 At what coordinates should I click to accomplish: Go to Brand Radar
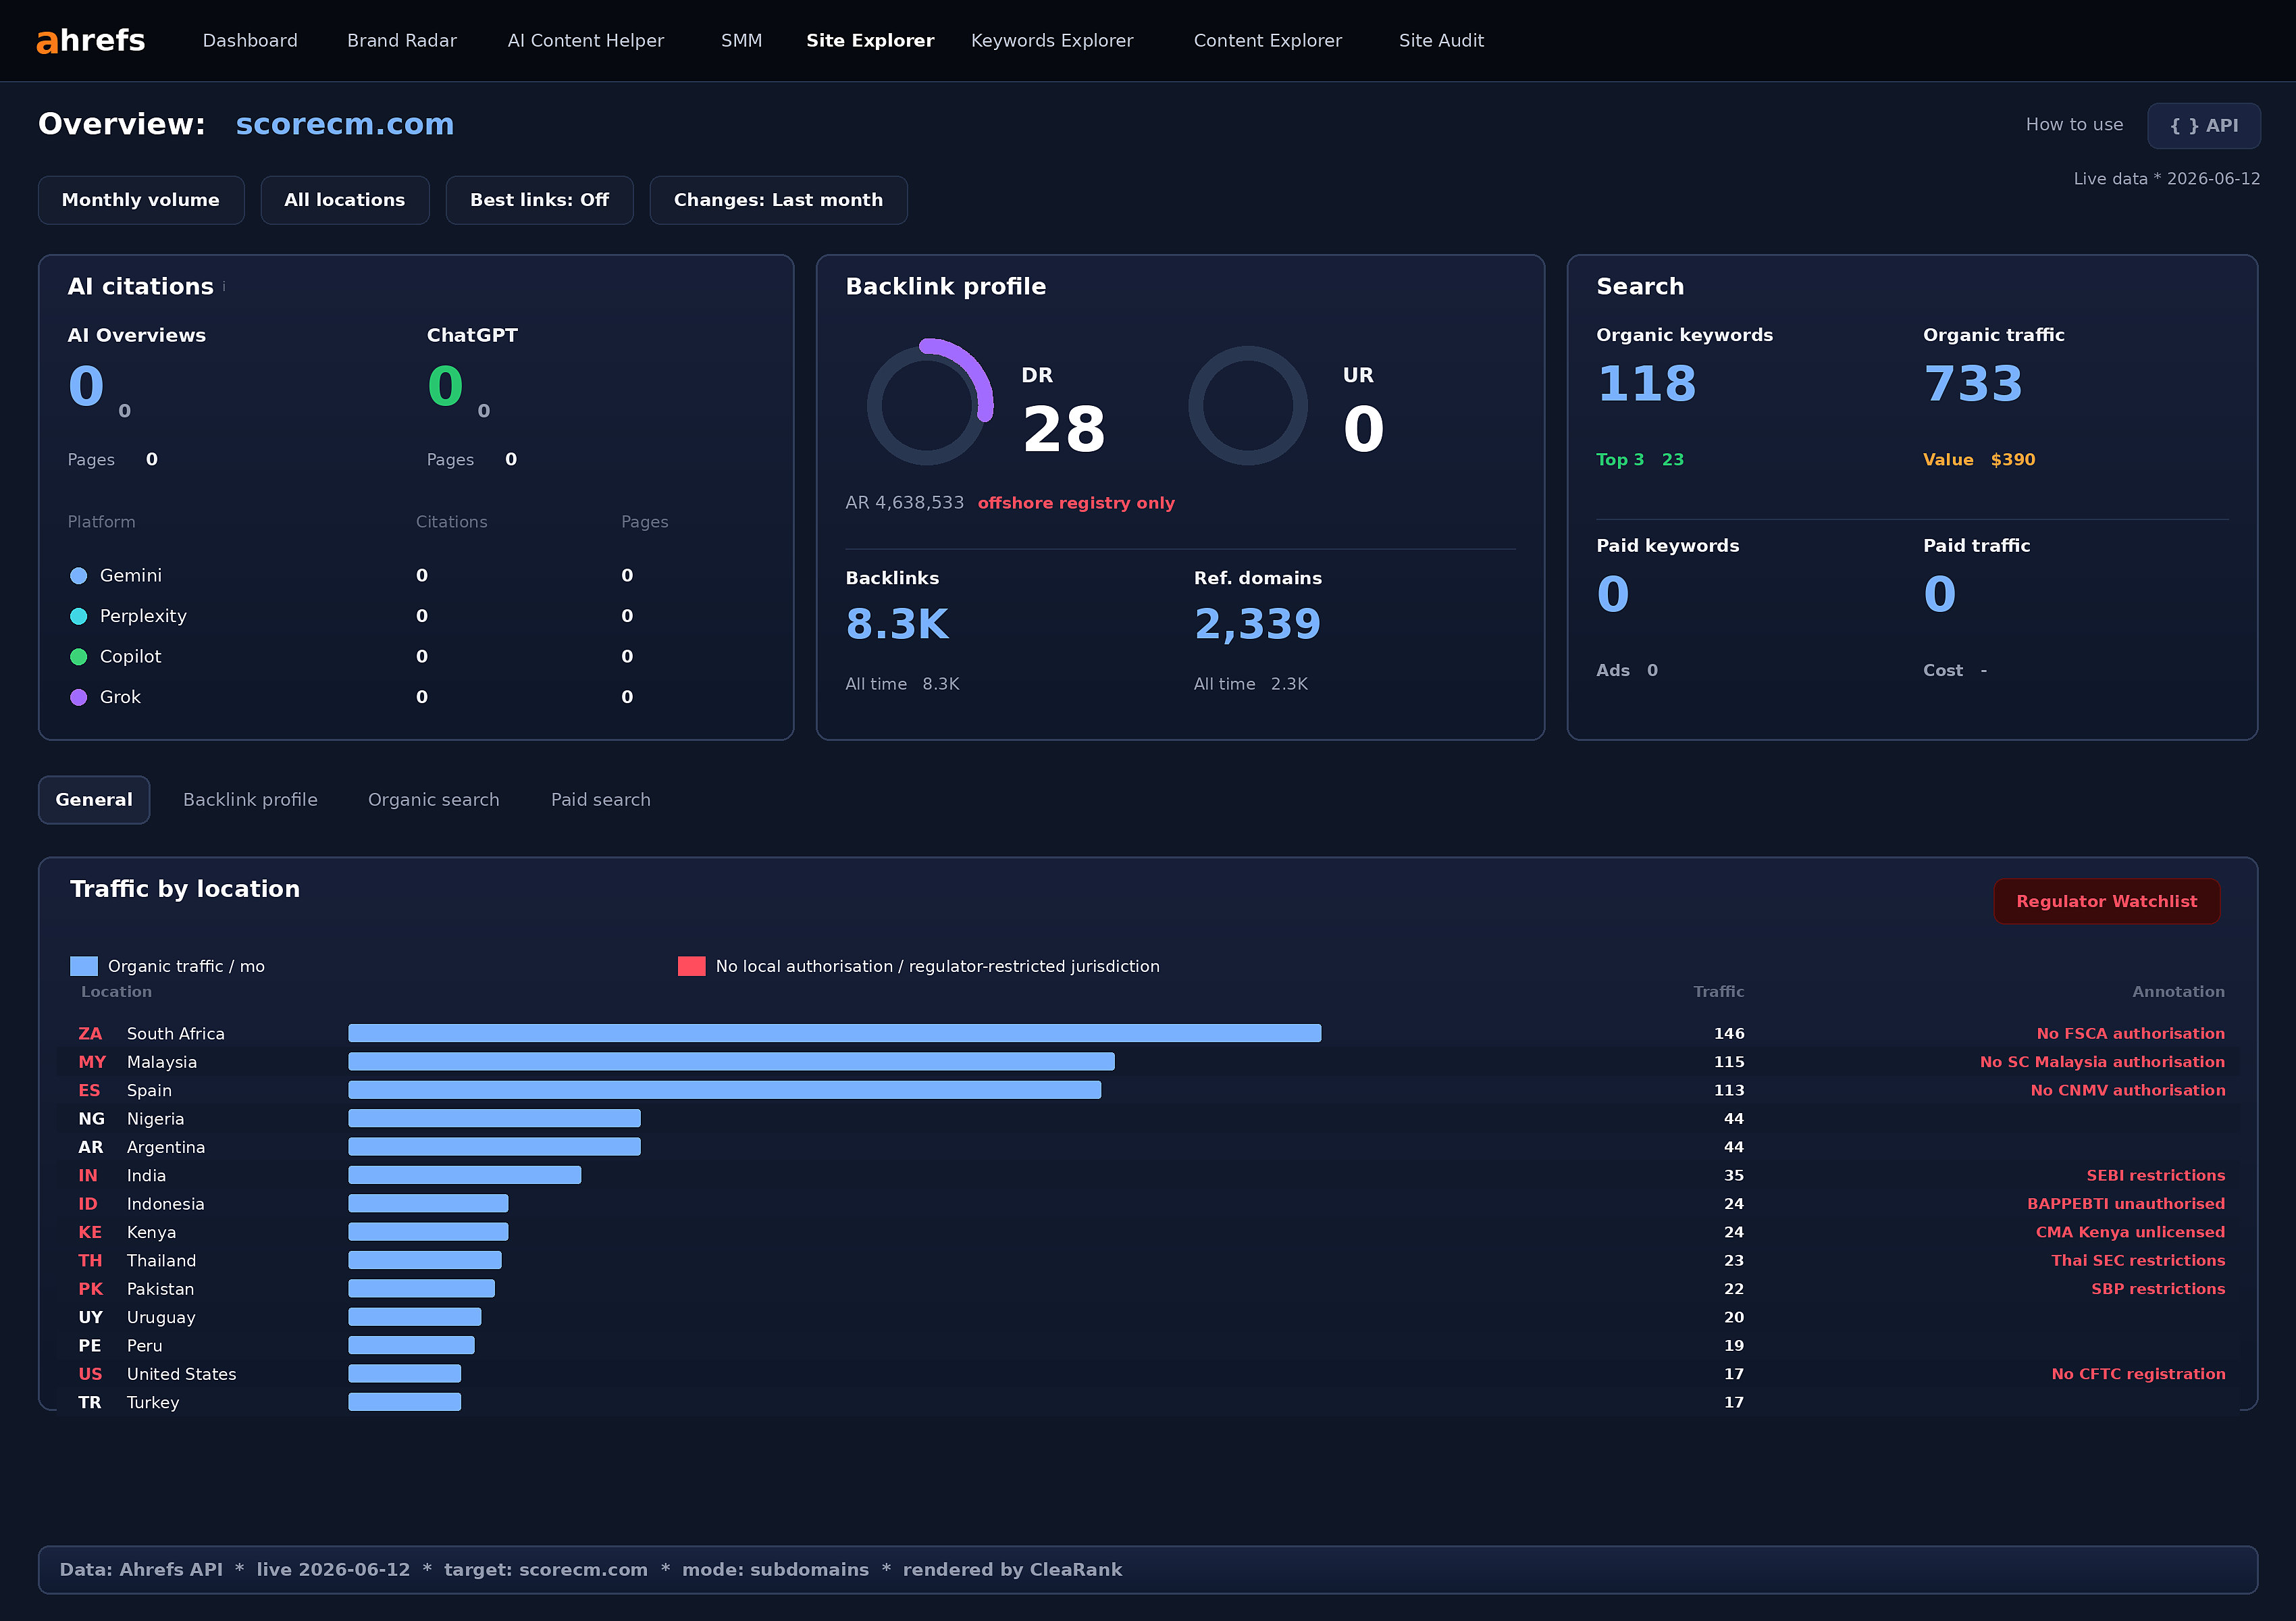click(x=402, y=41)
